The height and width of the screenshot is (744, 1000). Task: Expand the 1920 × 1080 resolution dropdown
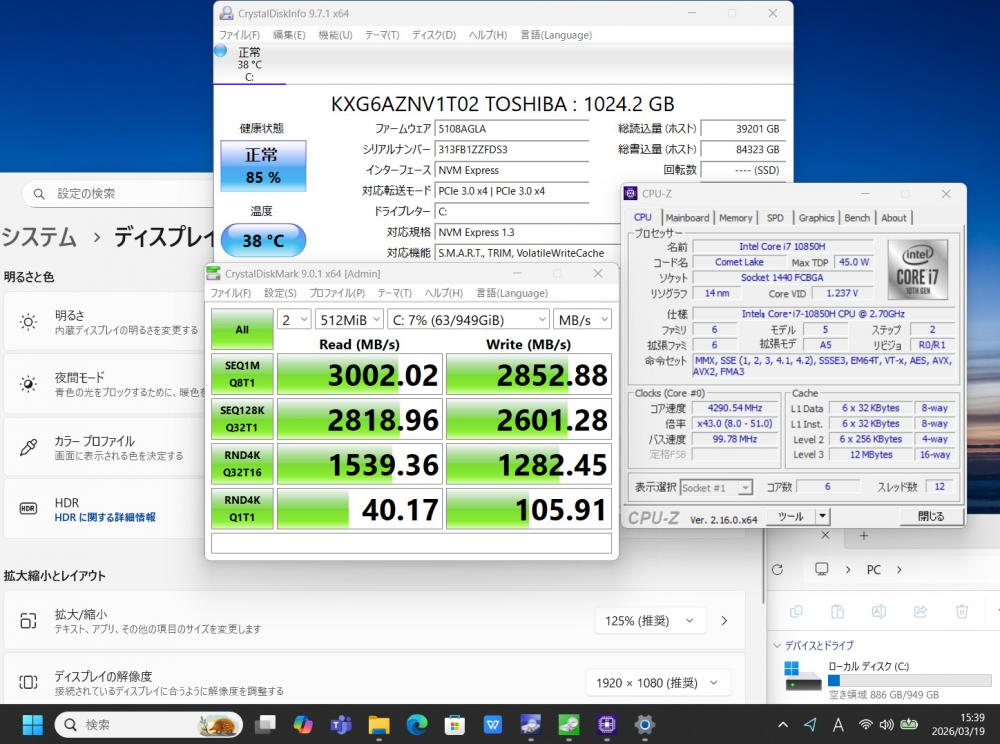point(656,683)
